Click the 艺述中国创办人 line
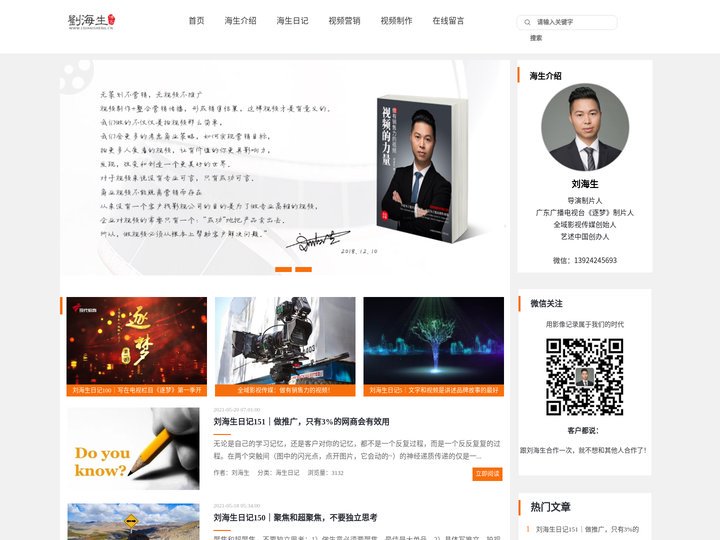The height and width of the screenshot is (540, 720). coord(585,236)
